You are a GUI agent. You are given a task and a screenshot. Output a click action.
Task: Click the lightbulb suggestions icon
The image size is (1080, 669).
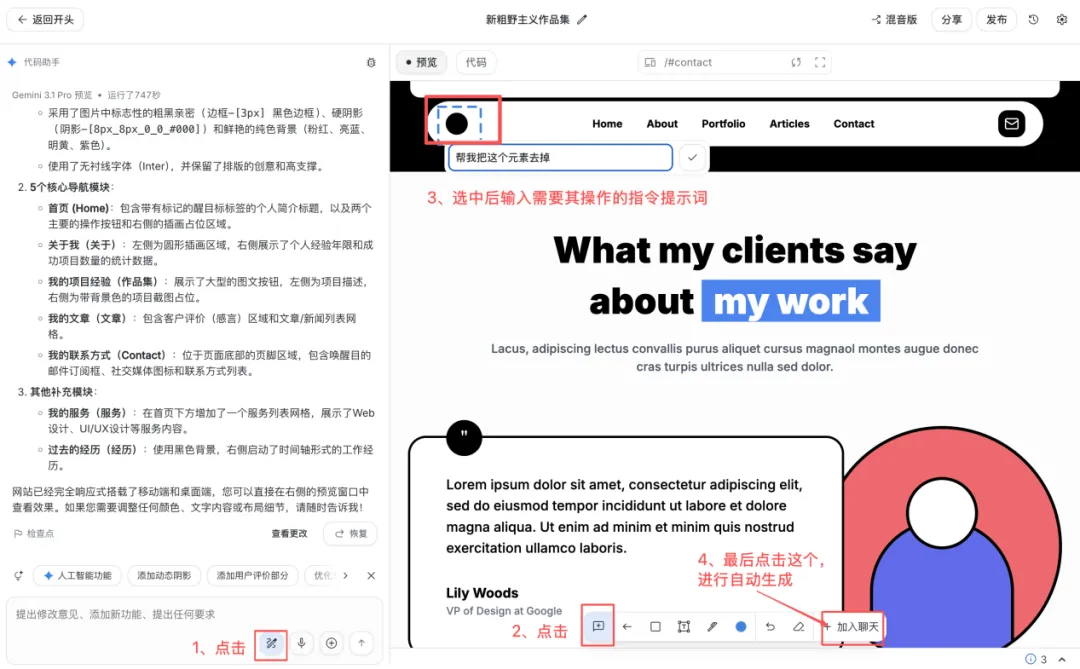coord(19,576)
